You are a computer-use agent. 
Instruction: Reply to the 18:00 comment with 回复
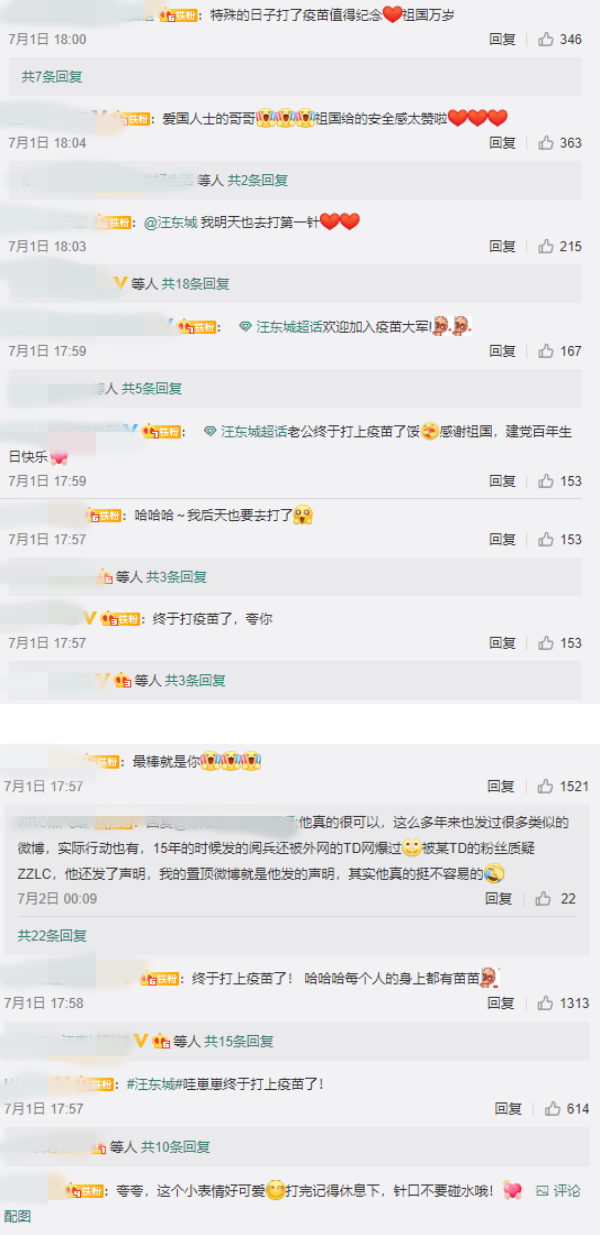[502, 40]
